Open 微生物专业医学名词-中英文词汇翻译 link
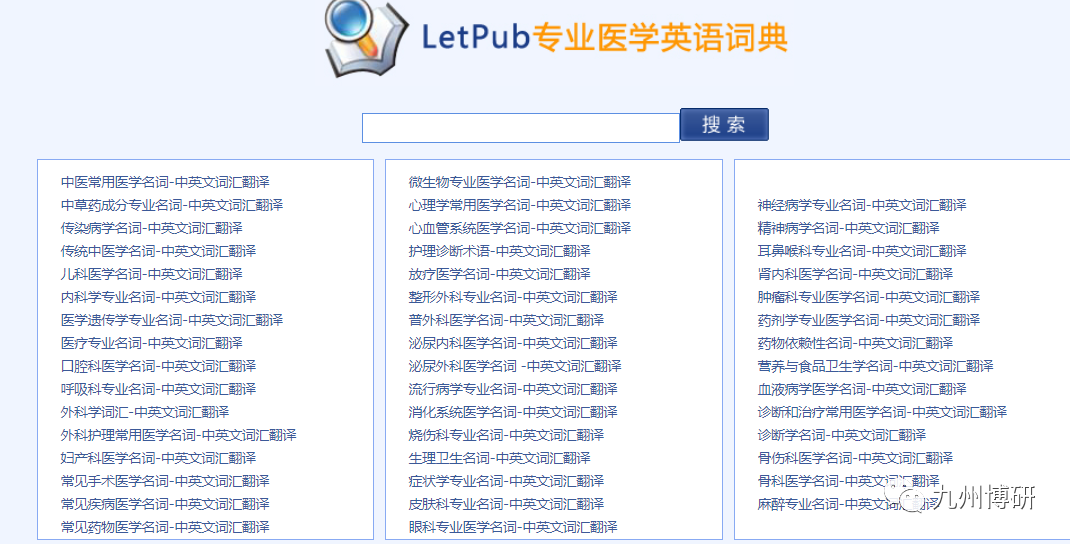1070x544 pixels. pos(520,182)
